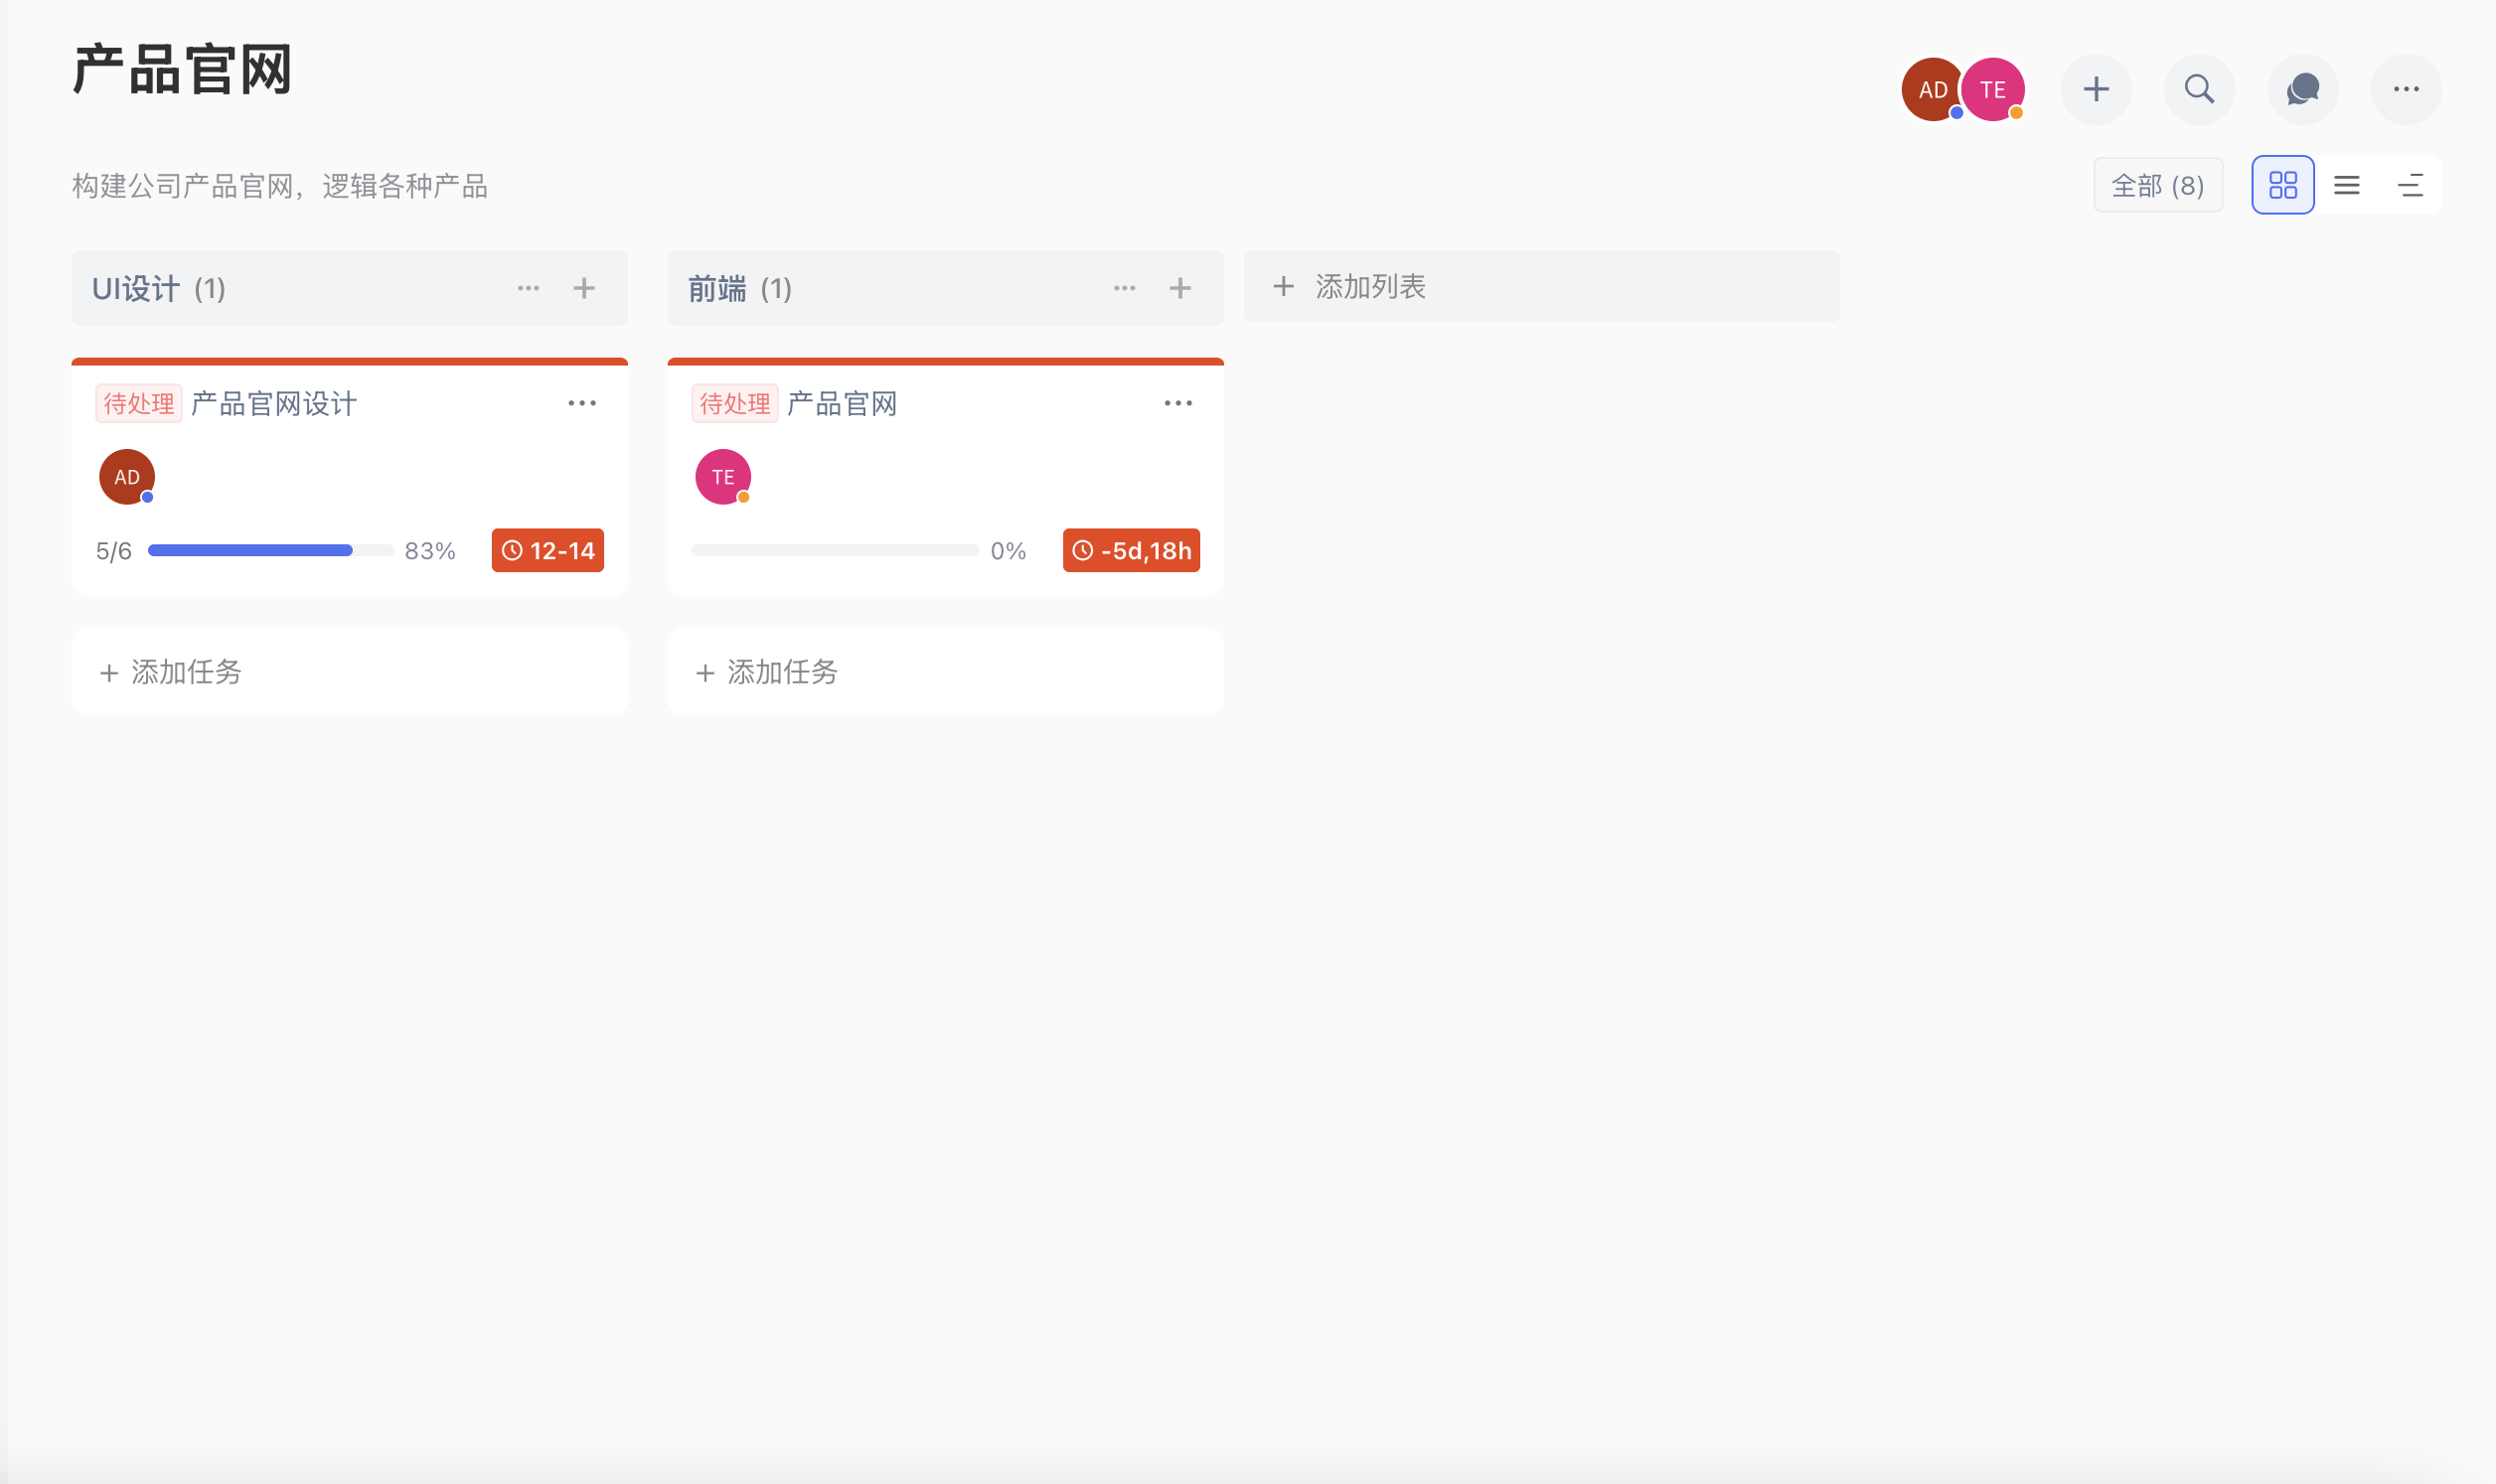Click the TE member avatar in header

[1993, 89]
